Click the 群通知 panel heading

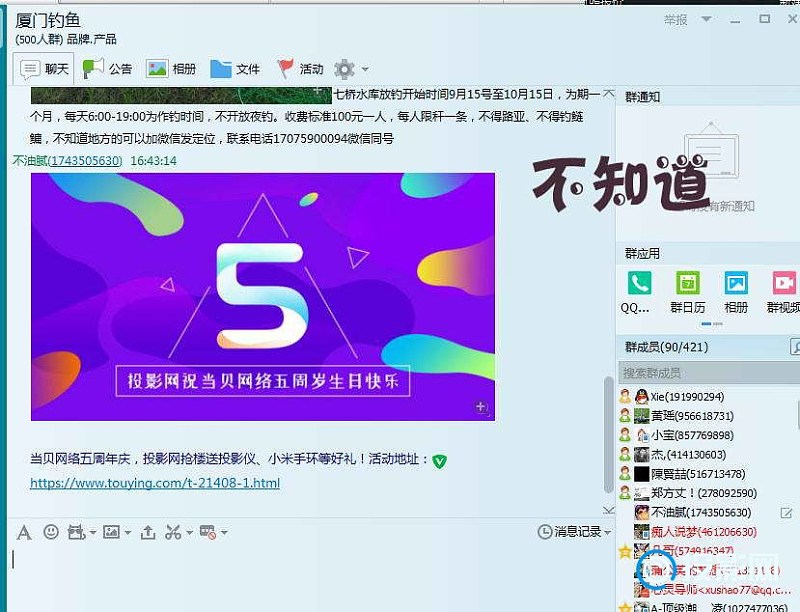pyautogui.click(x=642, y=97)
